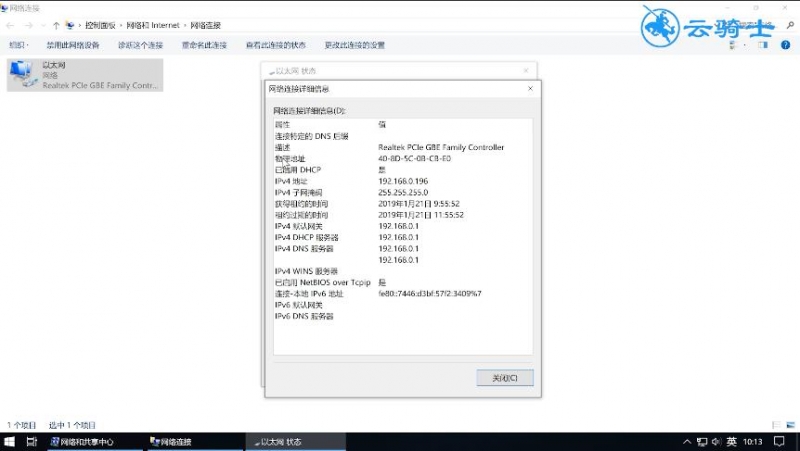The height and width of the screenshot is (451, 800).
Task: Toggle the preview pane icon
Action: 763,45
